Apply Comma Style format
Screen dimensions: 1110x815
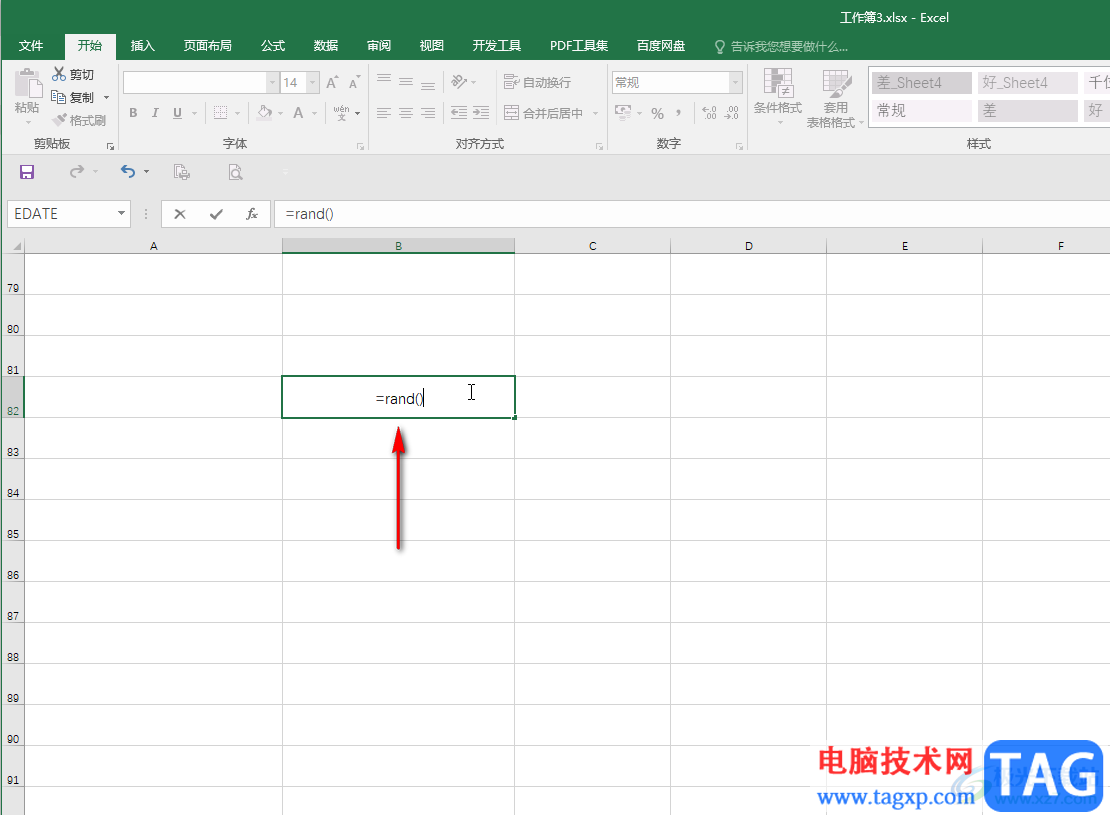(x=678, y=113)
